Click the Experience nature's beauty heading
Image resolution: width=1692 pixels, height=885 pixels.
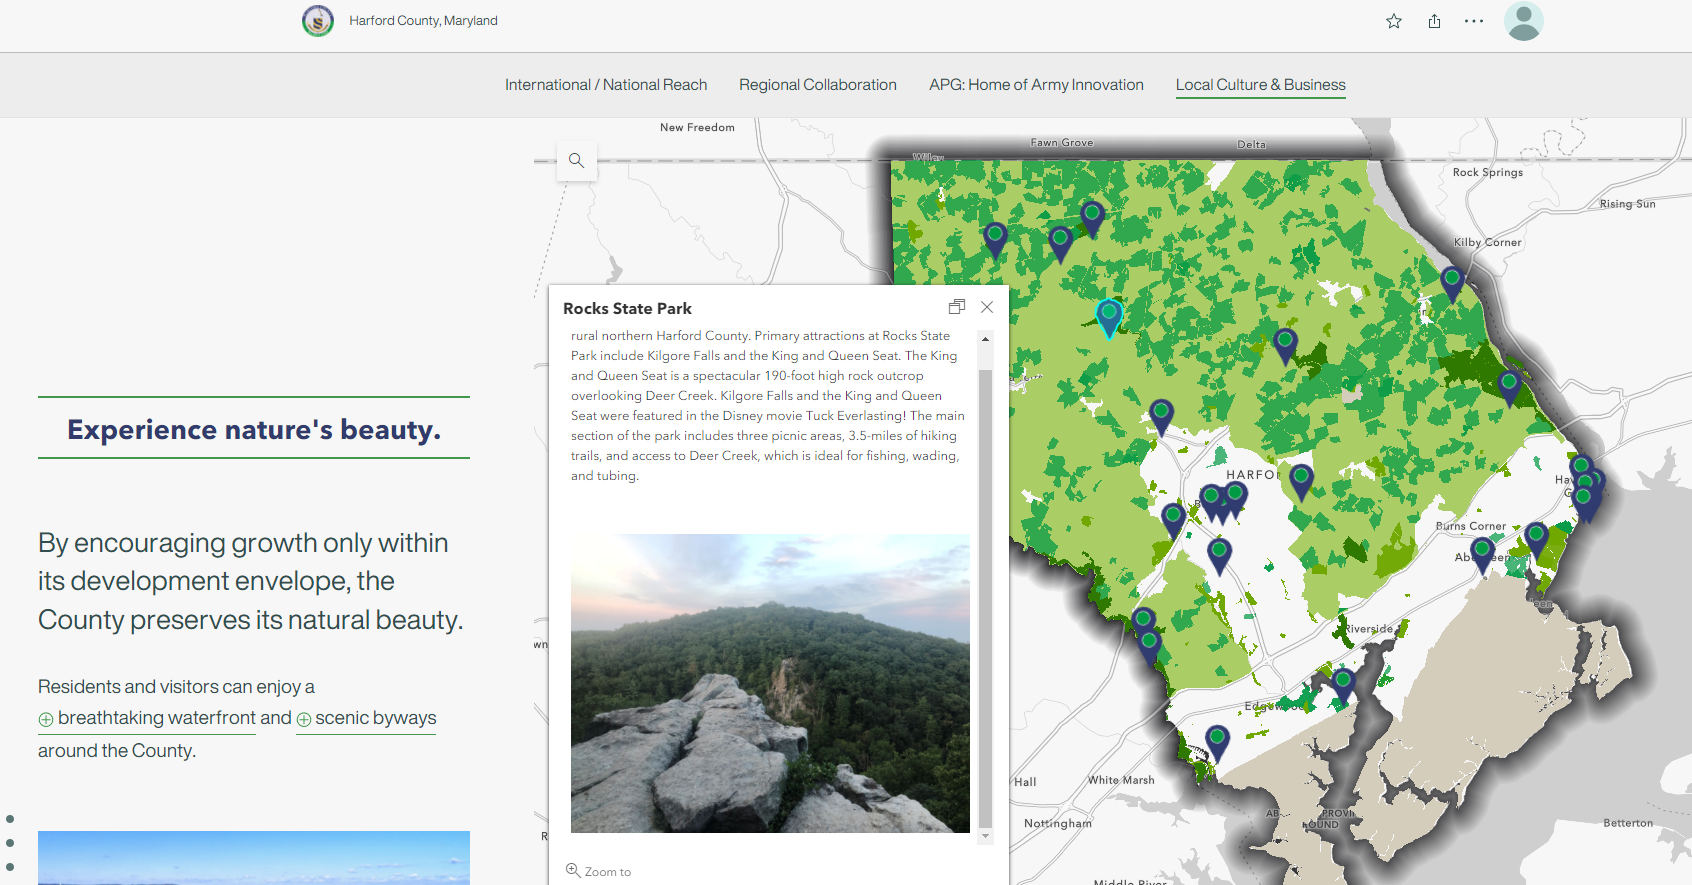[x=254, y=430]
